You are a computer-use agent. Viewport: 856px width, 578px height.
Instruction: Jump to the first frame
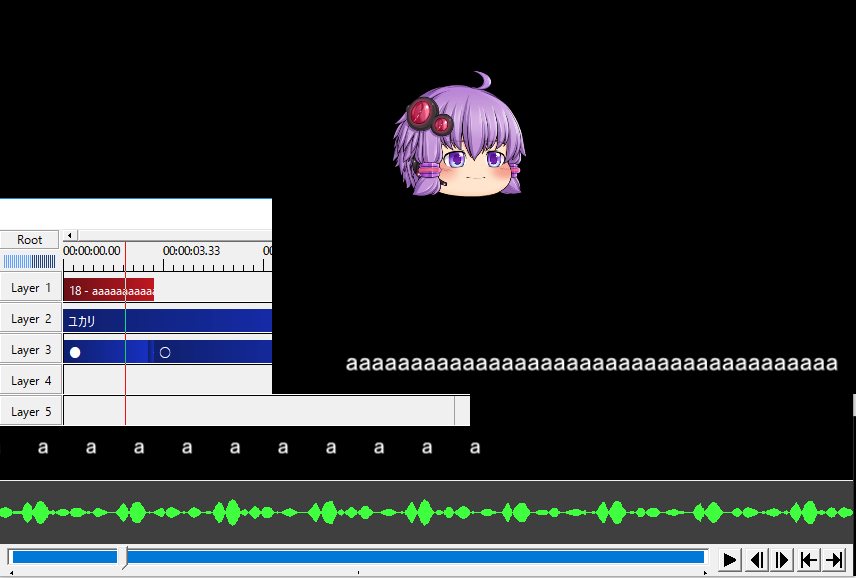pyautogui.click(x=809, y=560)
